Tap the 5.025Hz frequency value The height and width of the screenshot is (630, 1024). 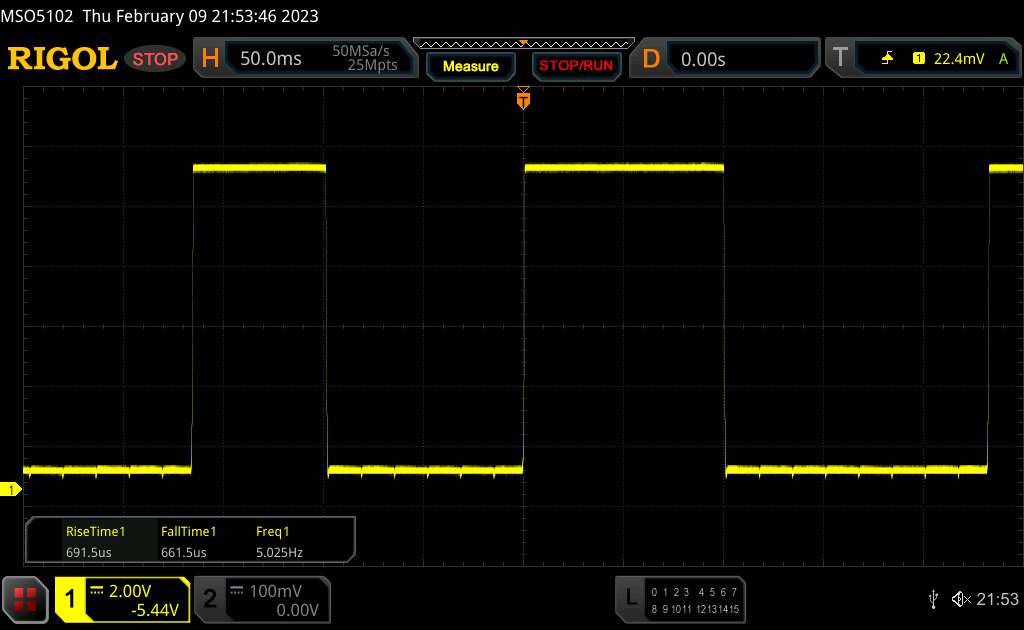tap(279, 552)
